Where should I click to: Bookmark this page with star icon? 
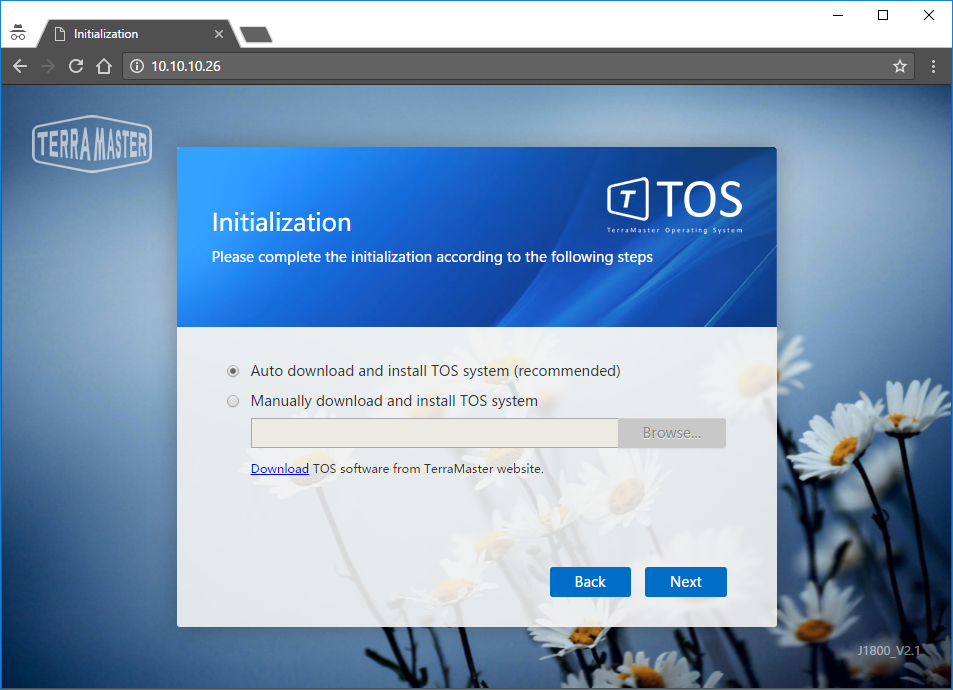900,66
